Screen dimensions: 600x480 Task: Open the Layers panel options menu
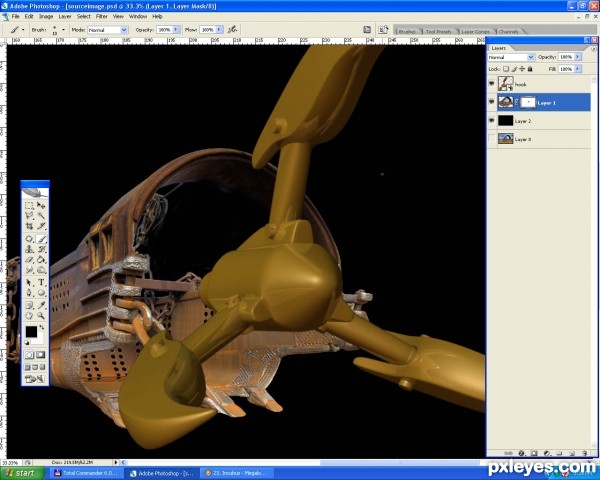593,49
